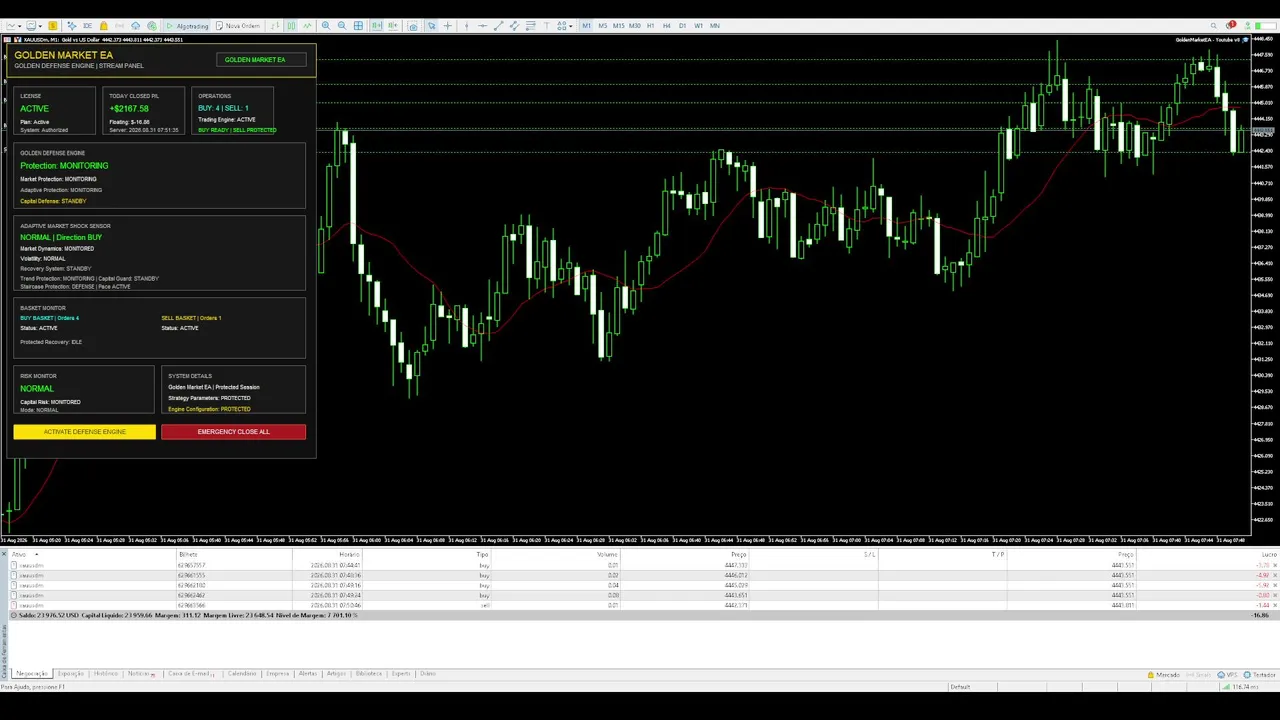Switch to M30 timeframe
Viewport: 1280px width, 720px height.
pos(634,26)
